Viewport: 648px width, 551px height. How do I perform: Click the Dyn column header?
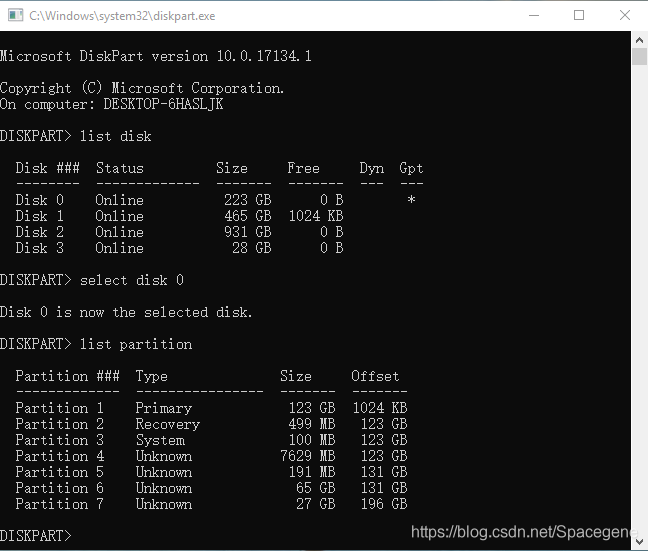coord(372,168)
